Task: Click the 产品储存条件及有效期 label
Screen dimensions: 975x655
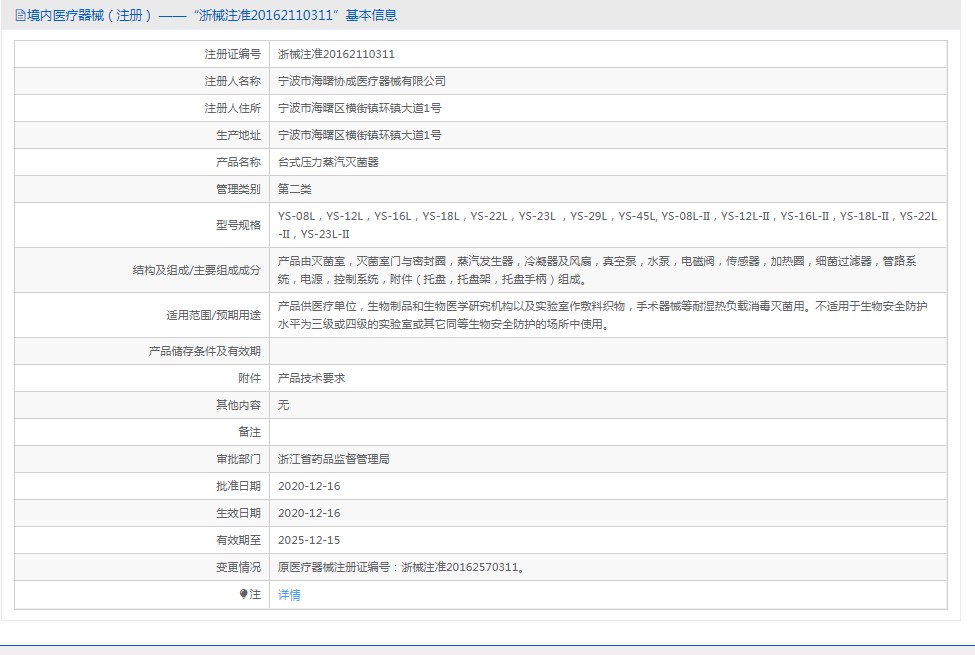Action: 205,351
